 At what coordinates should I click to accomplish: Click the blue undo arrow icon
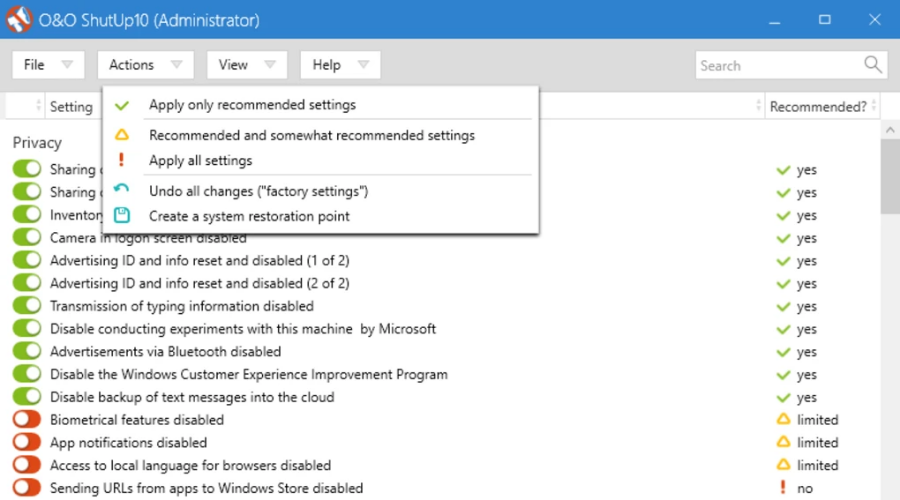click(x=121, y=189)
